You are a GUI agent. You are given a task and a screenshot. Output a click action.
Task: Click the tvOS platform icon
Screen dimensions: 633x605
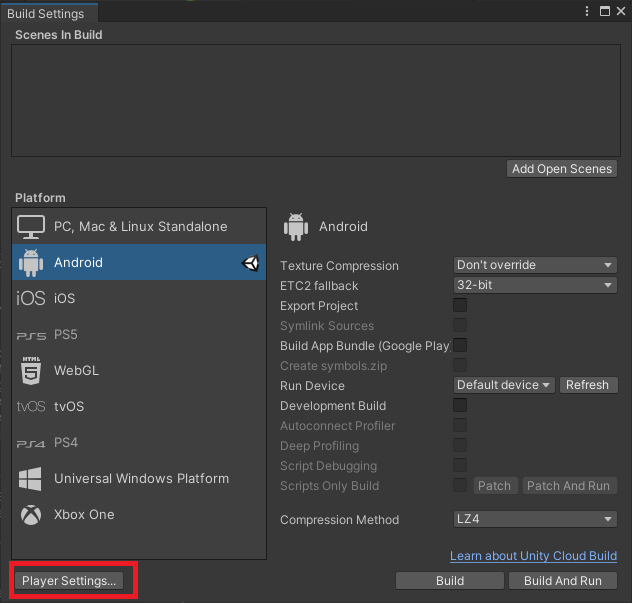click(x=31, y=406)
